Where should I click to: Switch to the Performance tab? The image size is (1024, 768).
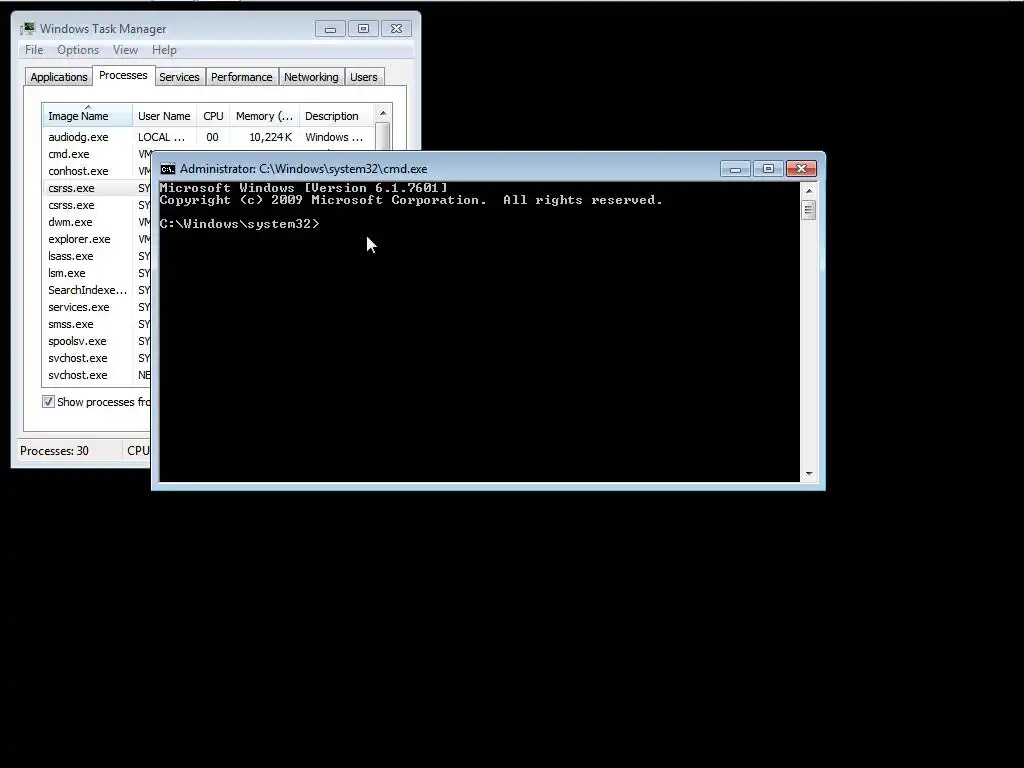(x=242, y=77)
